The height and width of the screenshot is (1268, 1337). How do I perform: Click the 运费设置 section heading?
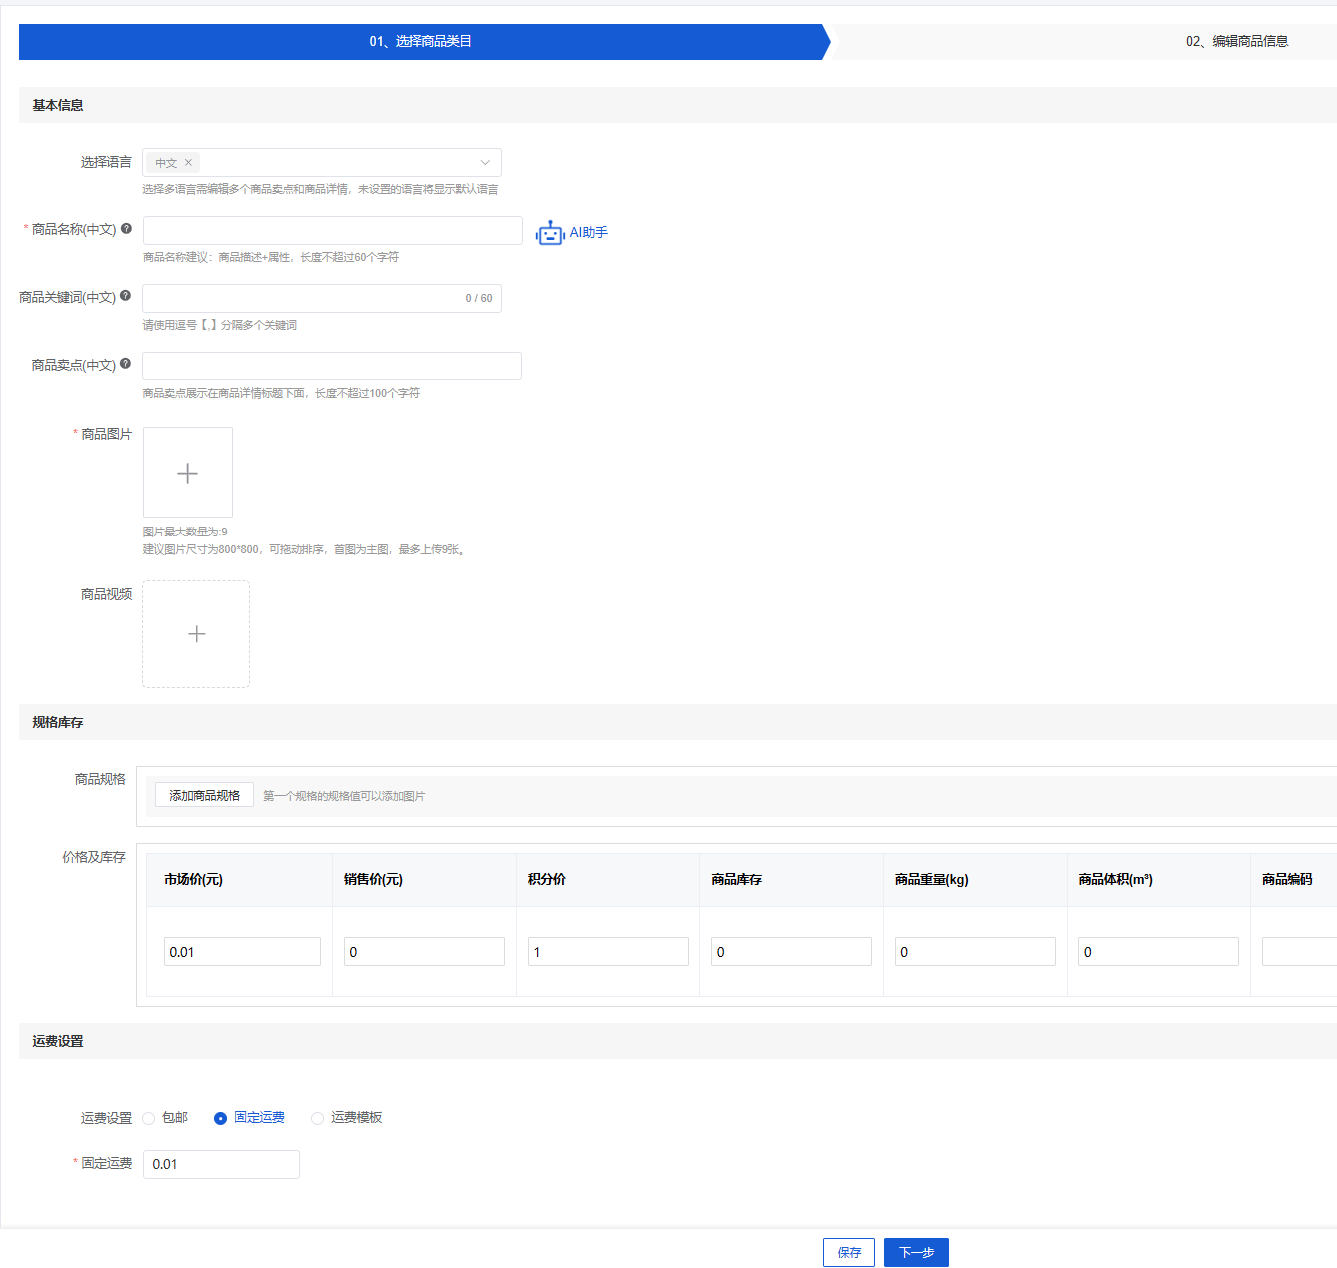pyautogui.click(x=58, y=1041)
